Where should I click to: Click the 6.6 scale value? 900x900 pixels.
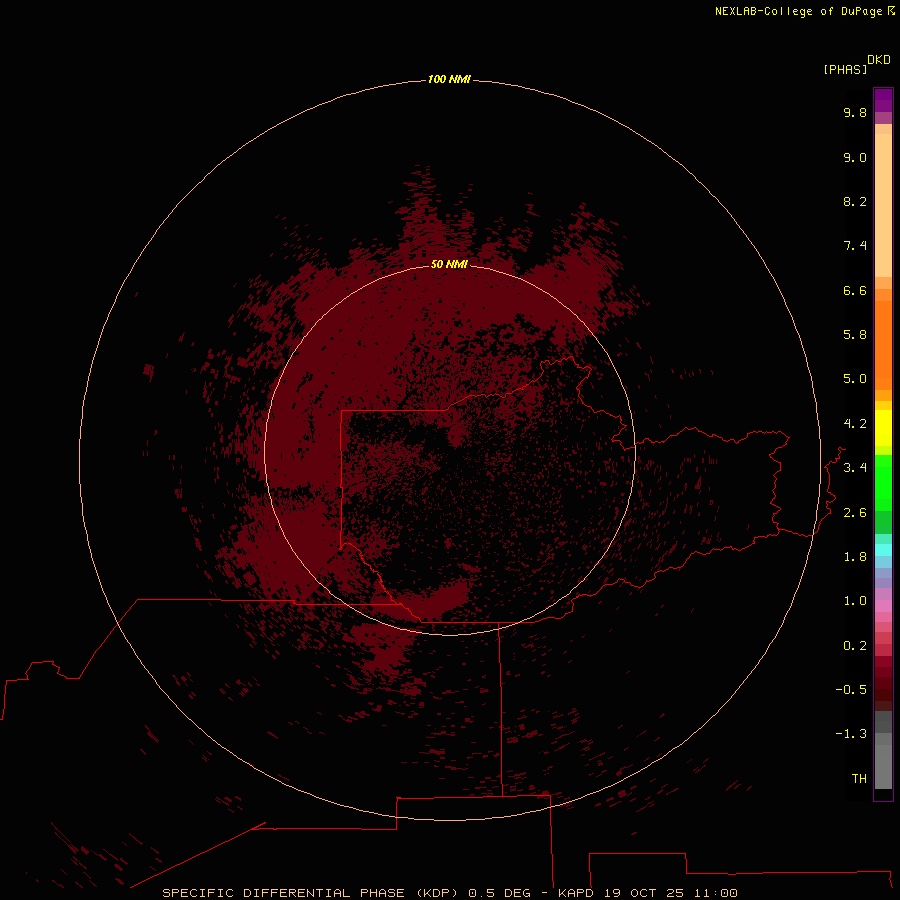pos(855,290)
